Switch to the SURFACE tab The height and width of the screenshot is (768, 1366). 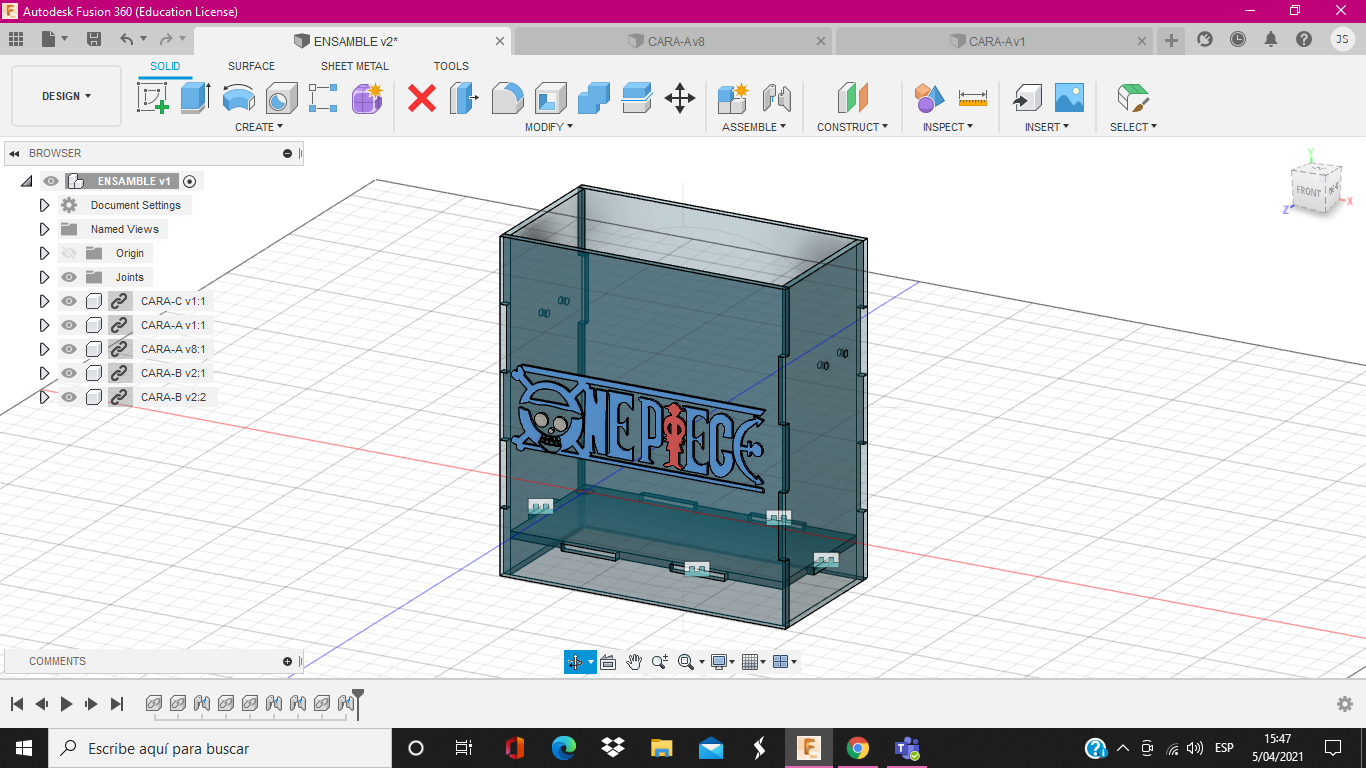pos(251,66)
